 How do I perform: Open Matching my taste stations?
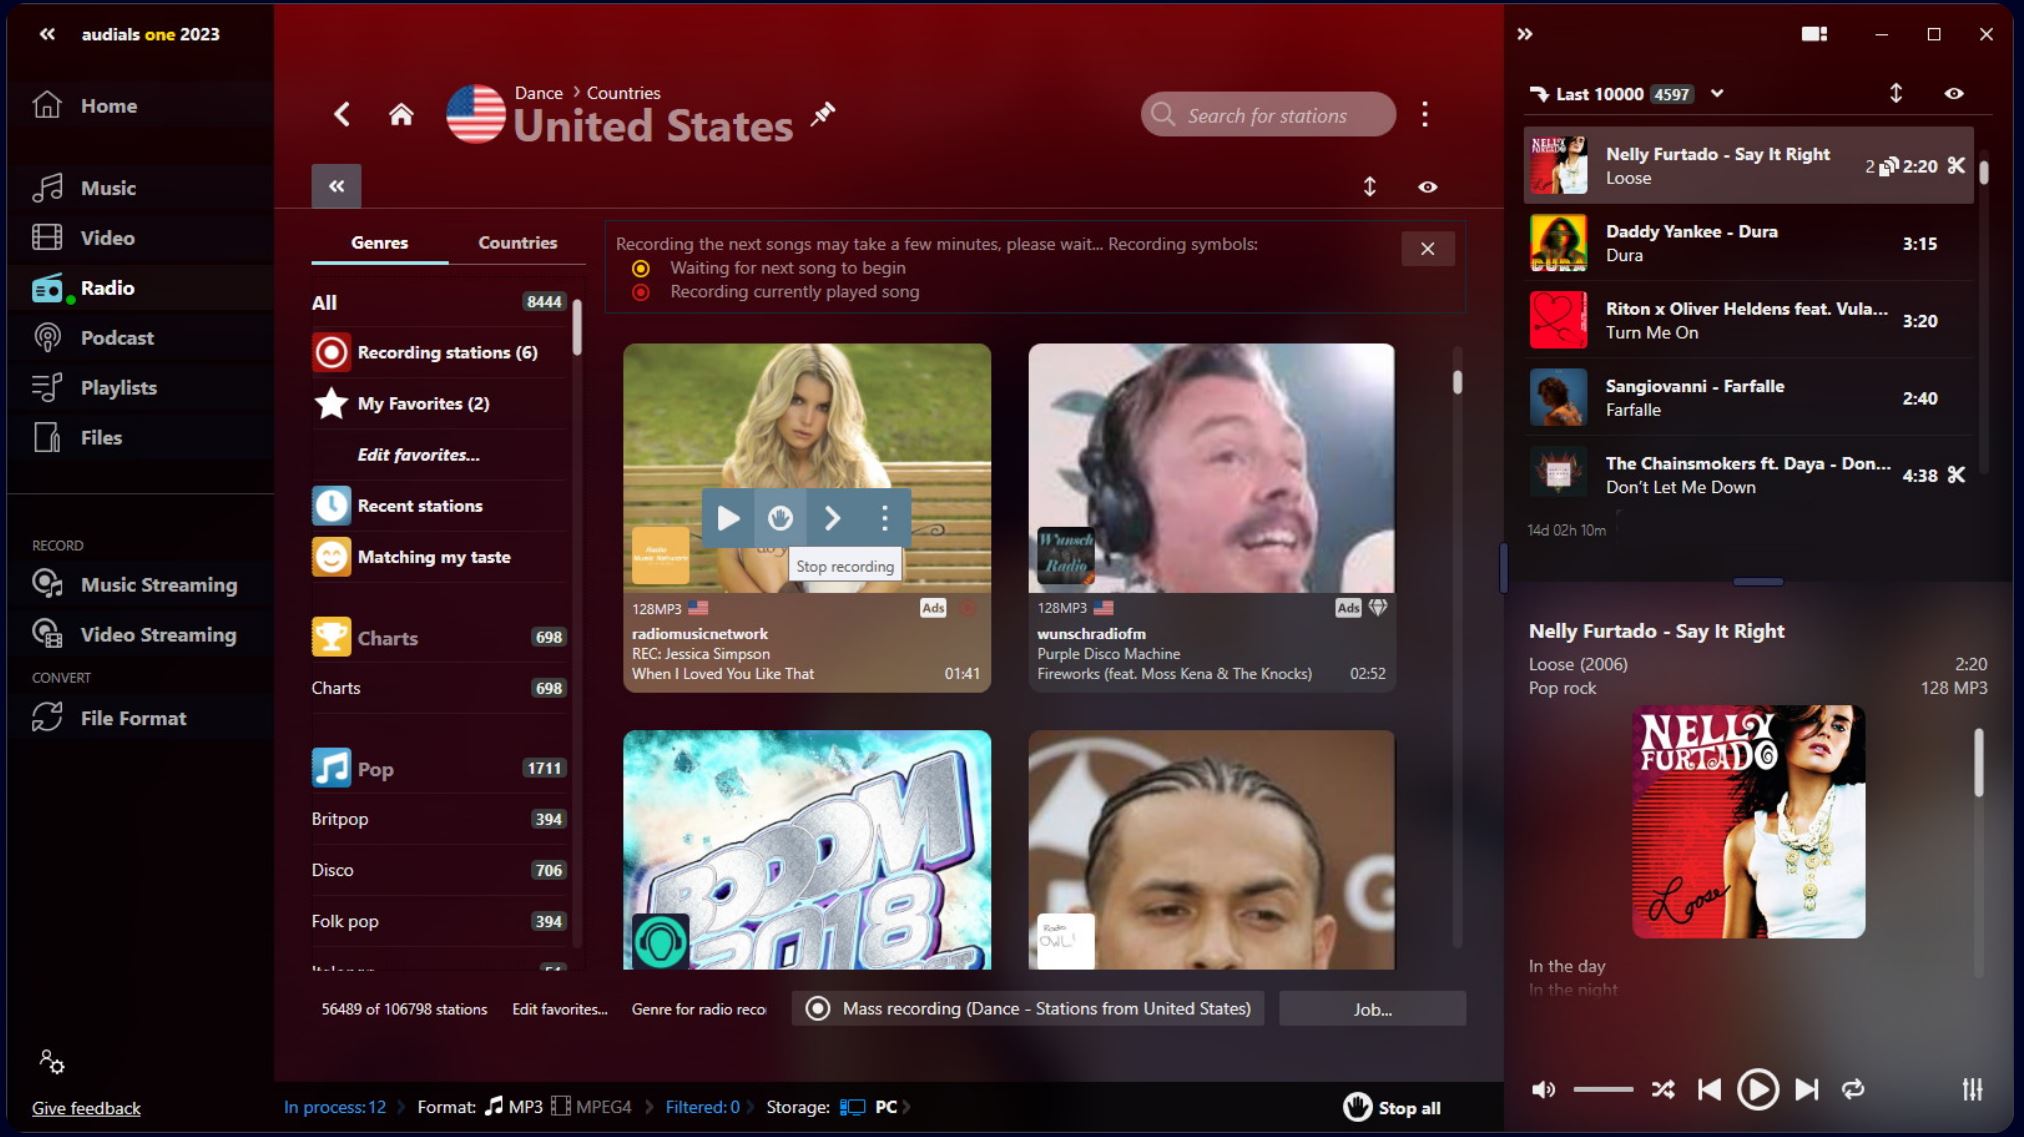(439, 556)
